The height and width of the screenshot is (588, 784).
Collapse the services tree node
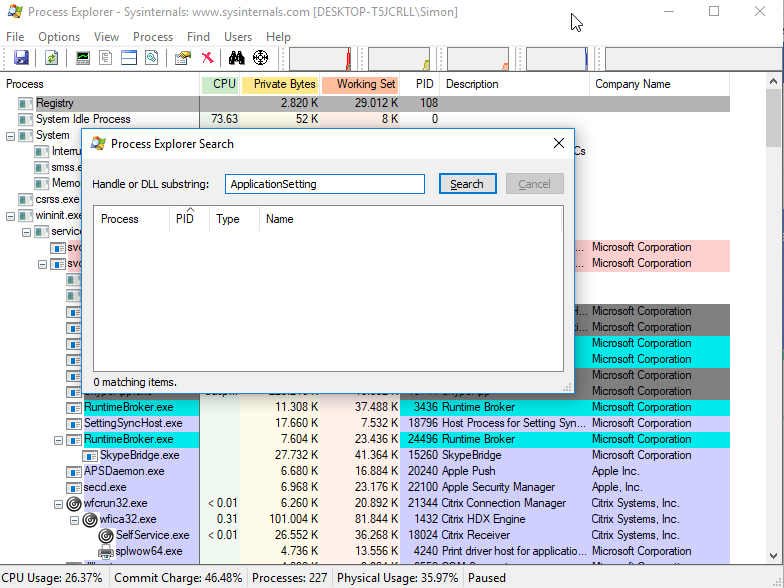(26, 232)
